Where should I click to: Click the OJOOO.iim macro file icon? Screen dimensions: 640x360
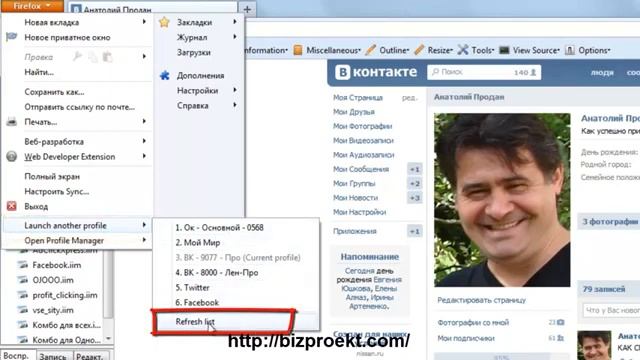tap(23, 280)
